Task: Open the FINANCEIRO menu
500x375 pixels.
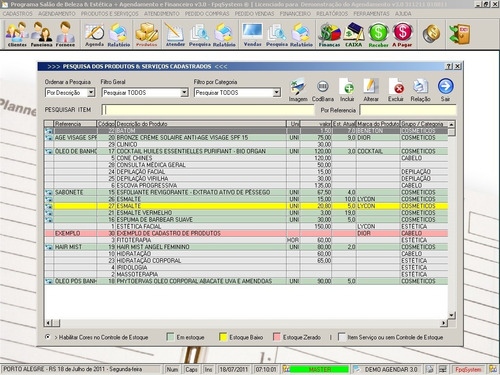Action: tap(295, 14)
